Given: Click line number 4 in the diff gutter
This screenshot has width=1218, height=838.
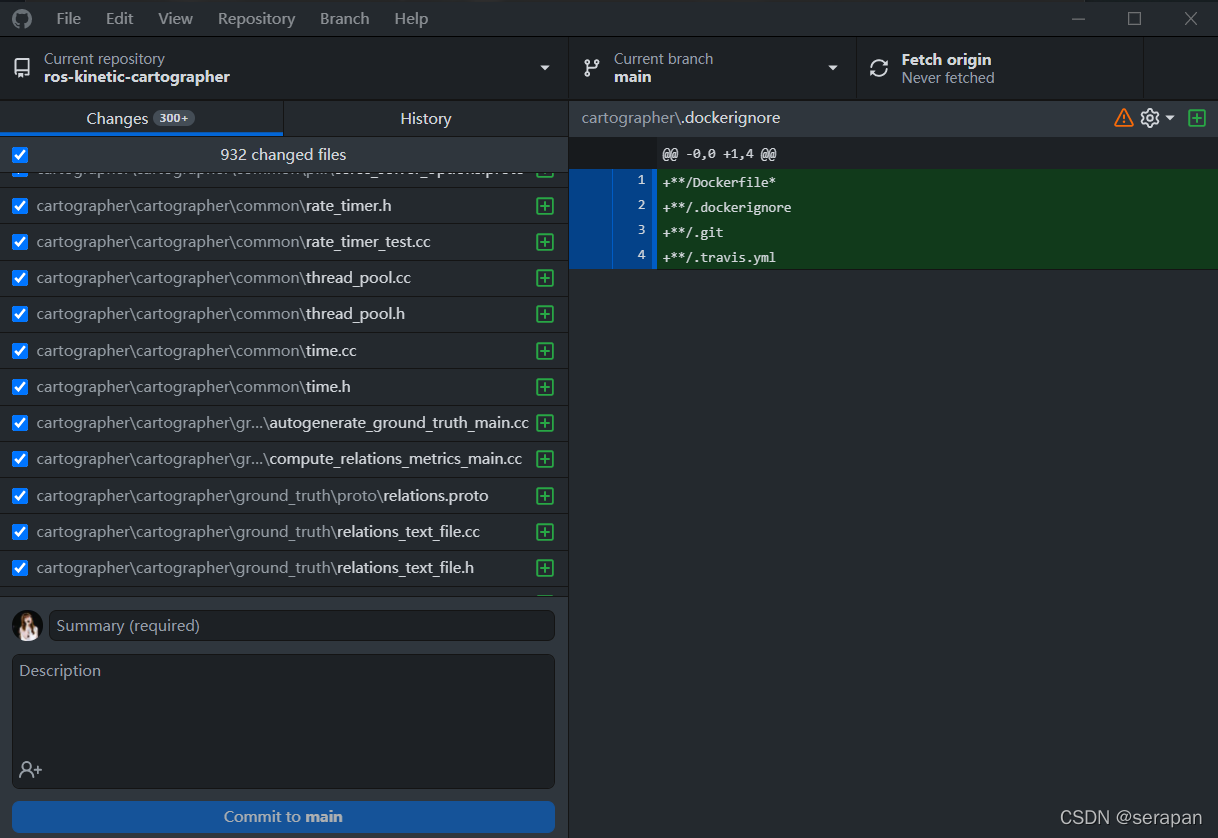Looking at the screenshot, I should (x=642, y=256).
